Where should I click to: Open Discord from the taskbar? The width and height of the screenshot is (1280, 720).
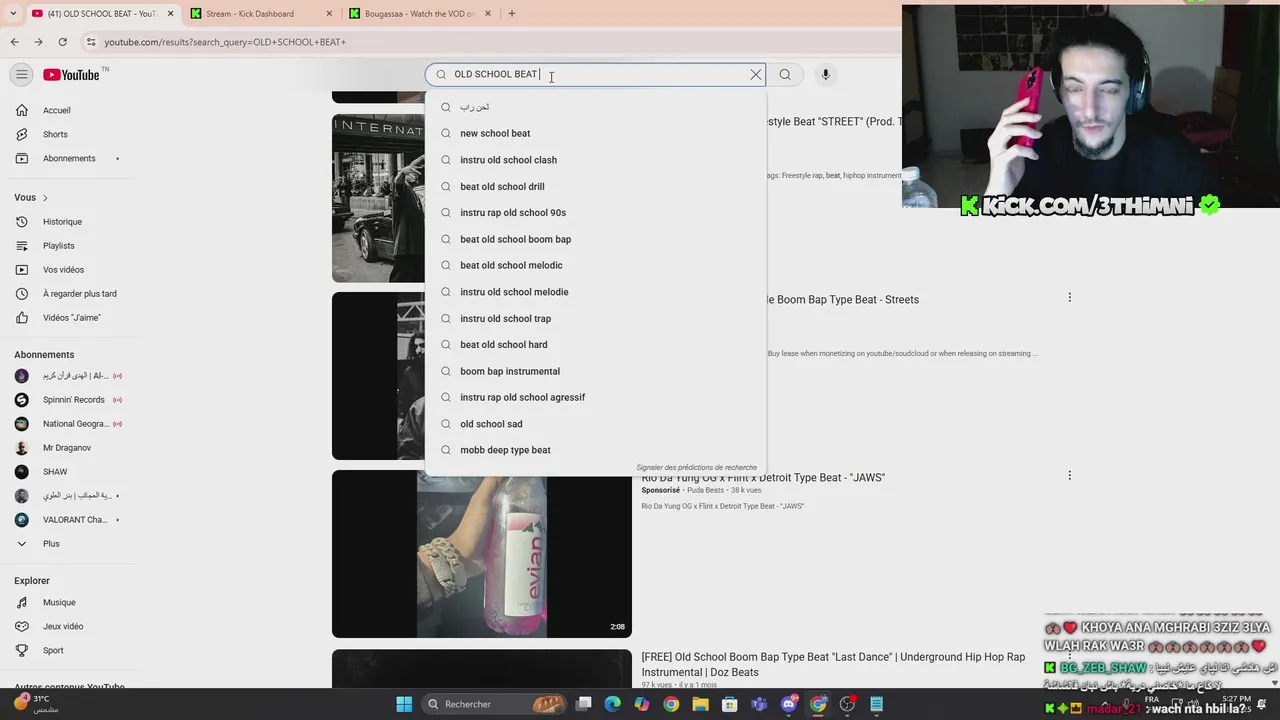(x=789, y=704)
